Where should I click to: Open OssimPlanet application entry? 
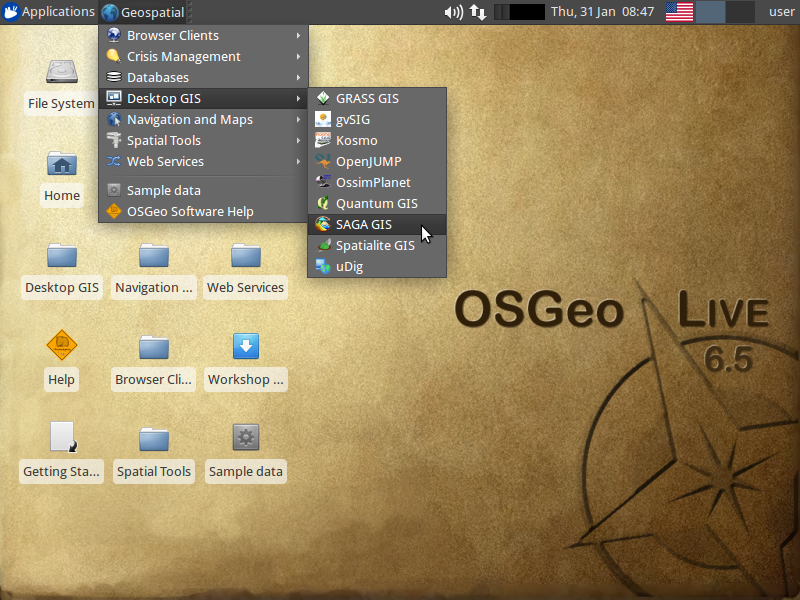[377, 182]
